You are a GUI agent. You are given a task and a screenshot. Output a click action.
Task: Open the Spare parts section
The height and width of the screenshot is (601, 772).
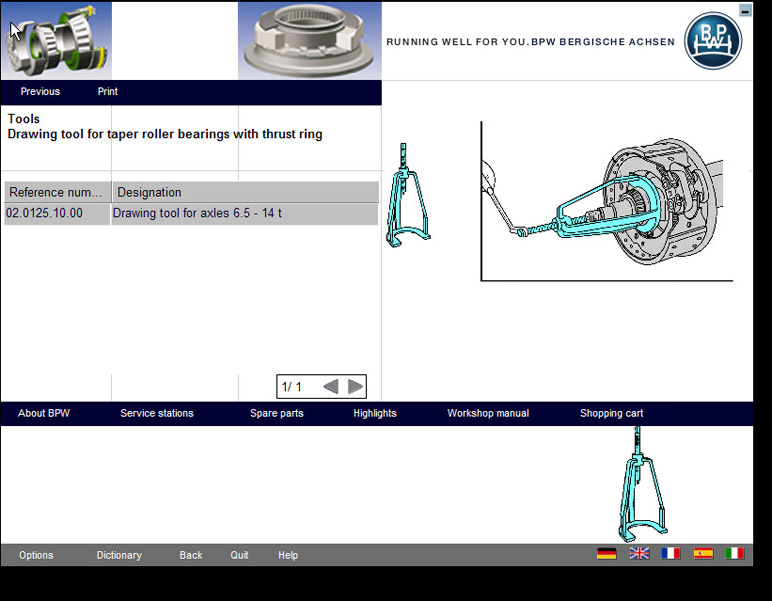(x=277, y=414)
